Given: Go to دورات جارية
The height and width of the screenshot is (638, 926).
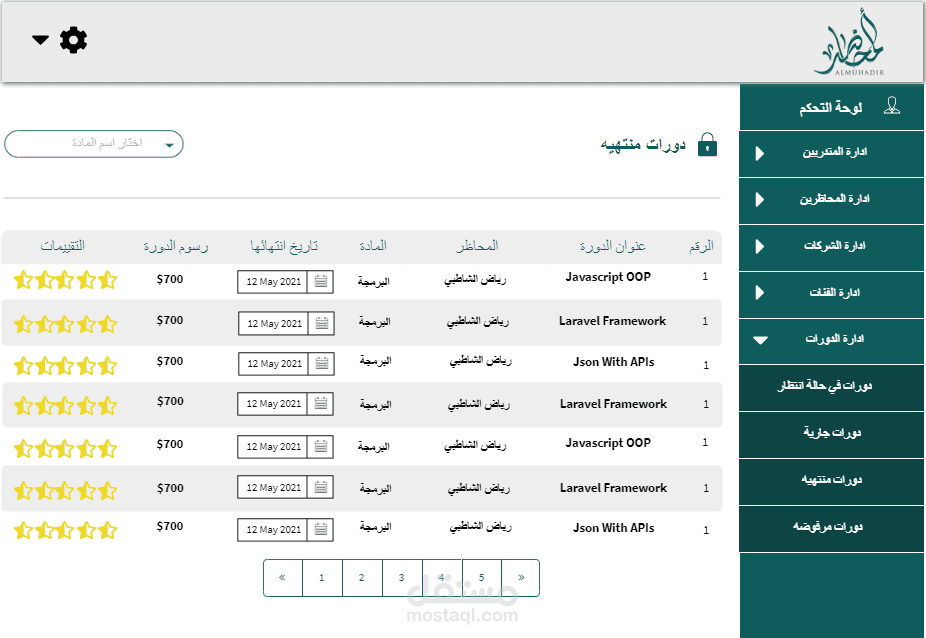Looking at the screenshot, I should [832, 434].
